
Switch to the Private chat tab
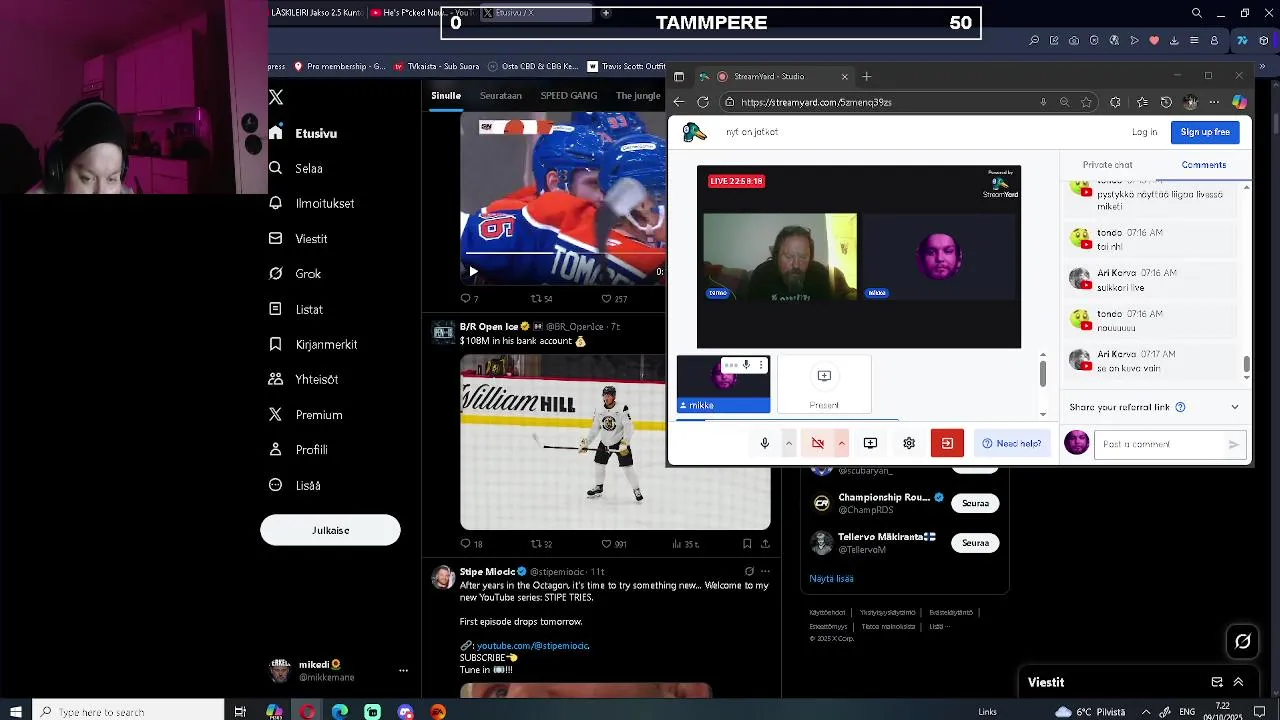(1107, 165)
